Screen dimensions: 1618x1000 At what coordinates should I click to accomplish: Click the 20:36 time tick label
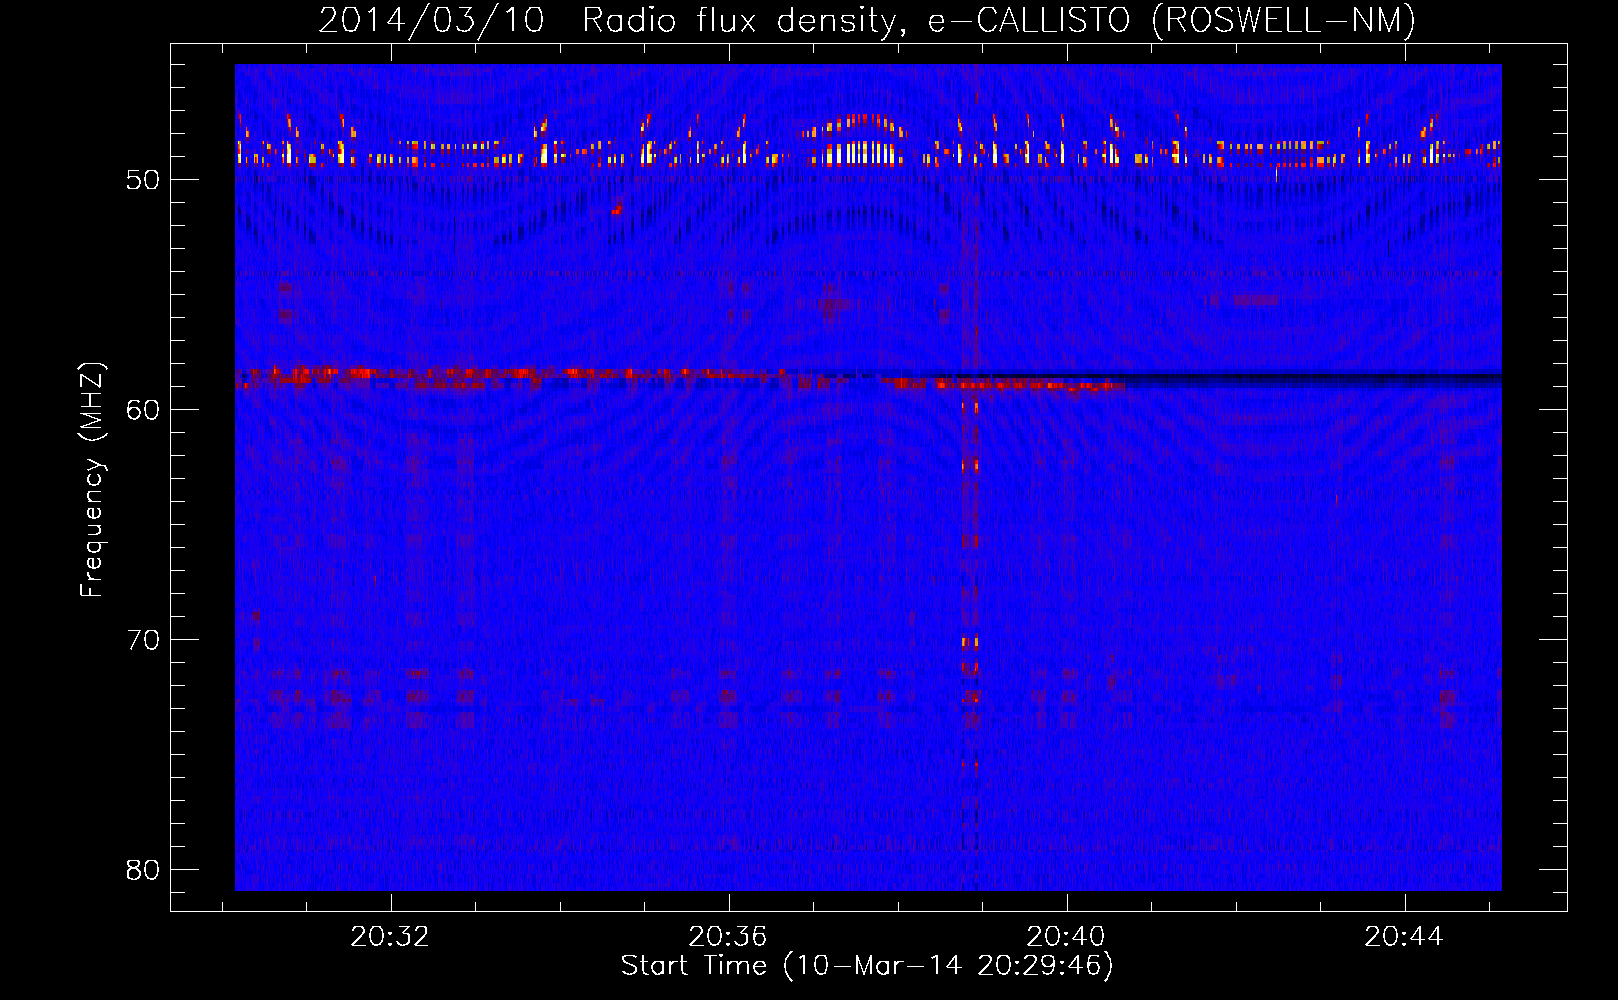tap(728, 936)
